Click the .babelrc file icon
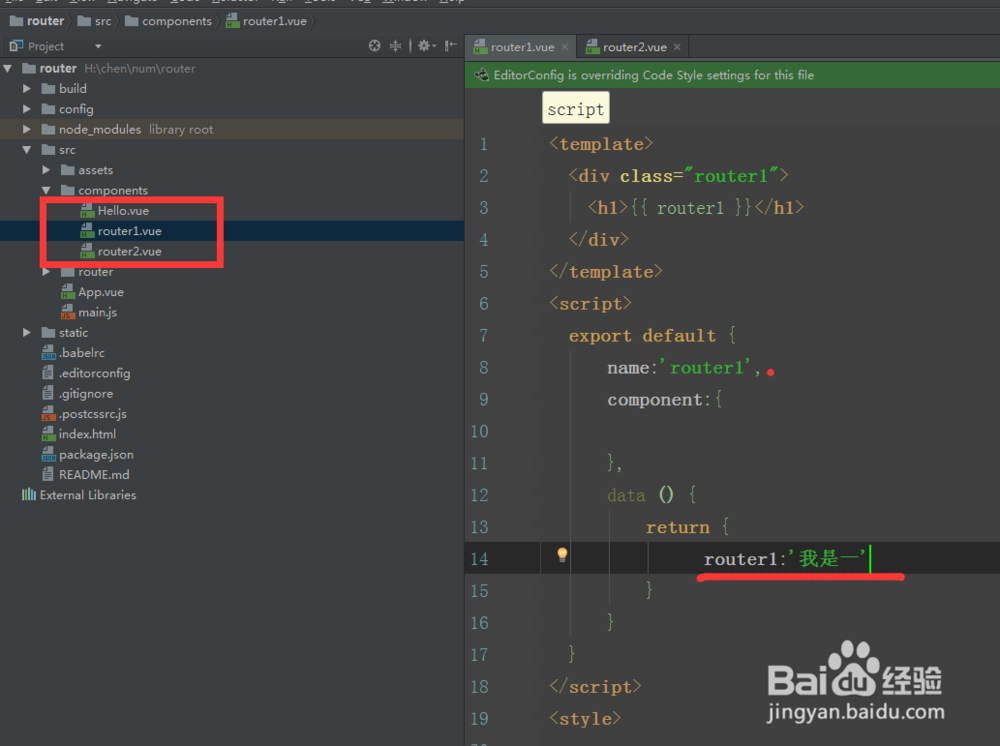1000x746 pixels. pos(48,353)
